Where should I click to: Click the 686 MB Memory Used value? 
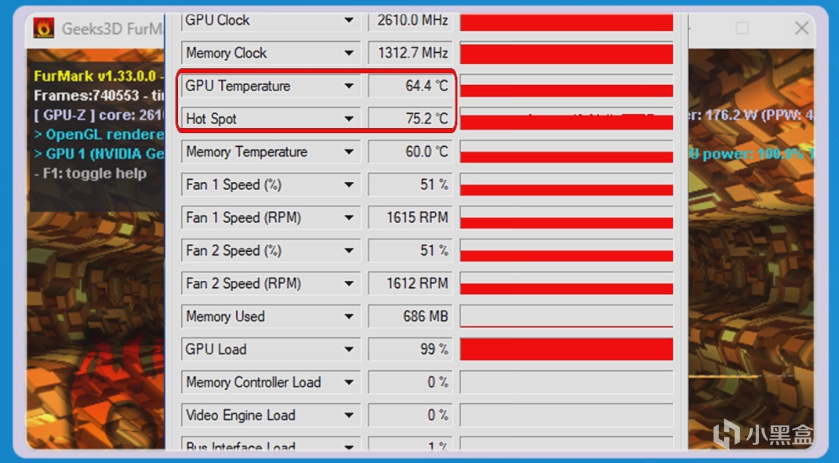(x=410, y=316)
